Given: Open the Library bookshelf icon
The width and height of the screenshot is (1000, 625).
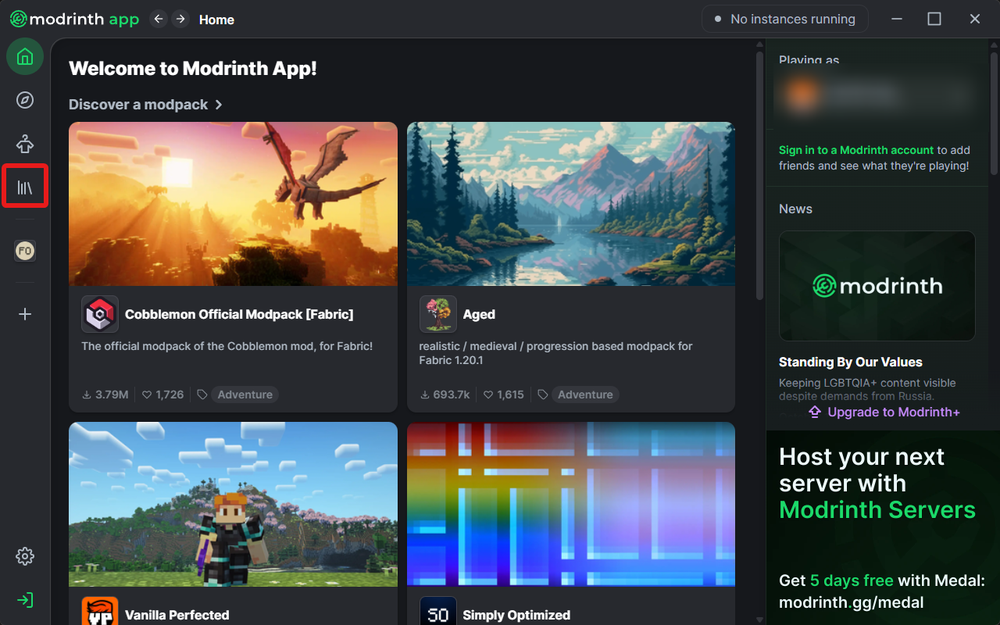Looking at the screenshot, I should (24, 186).
